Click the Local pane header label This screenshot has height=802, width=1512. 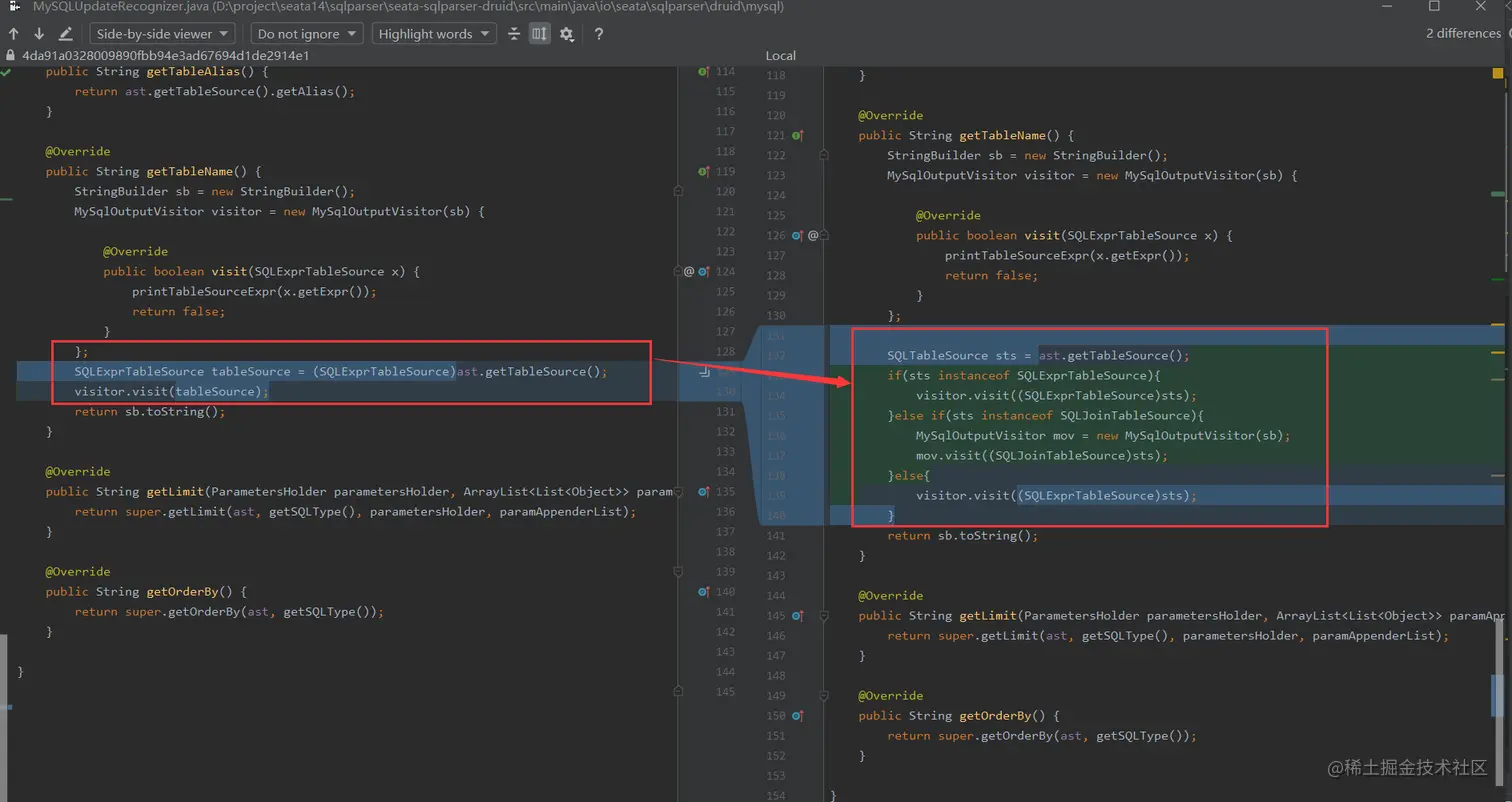[780, 56]
